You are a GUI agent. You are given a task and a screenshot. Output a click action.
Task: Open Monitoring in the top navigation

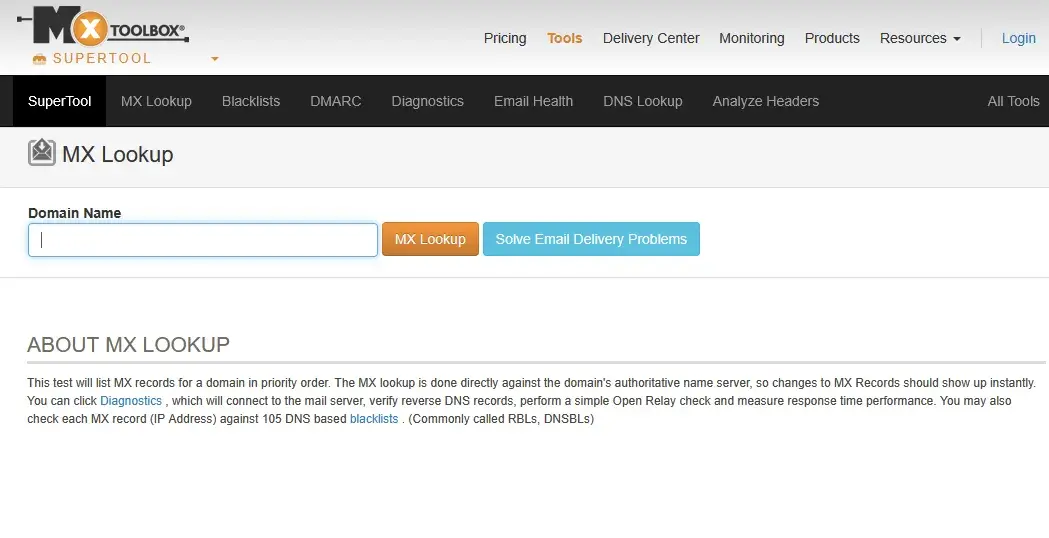752,38
